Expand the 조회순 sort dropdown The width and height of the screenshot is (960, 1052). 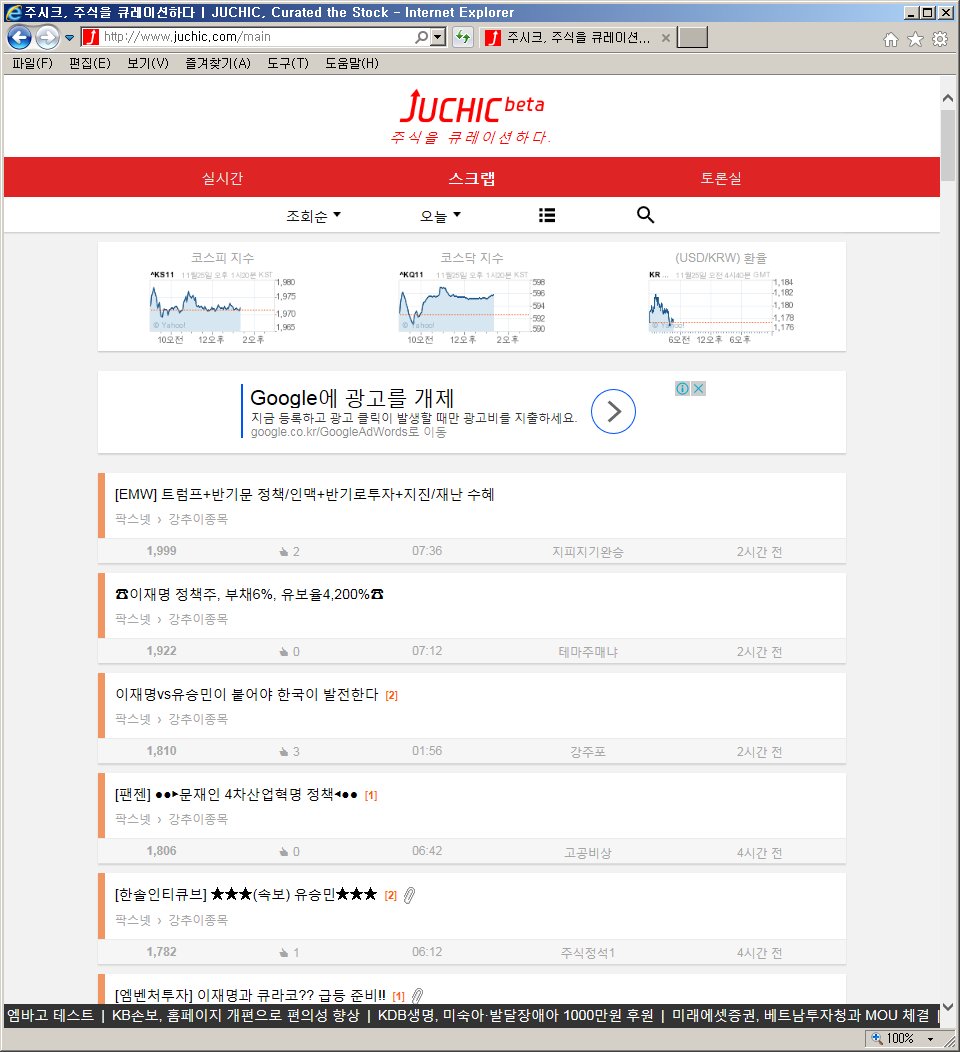tap(313, 215)
